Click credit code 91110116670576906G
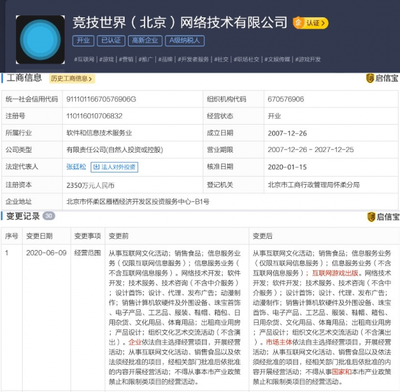The height and width of the screenshot is (392, 400). click(x=101, y=99)
